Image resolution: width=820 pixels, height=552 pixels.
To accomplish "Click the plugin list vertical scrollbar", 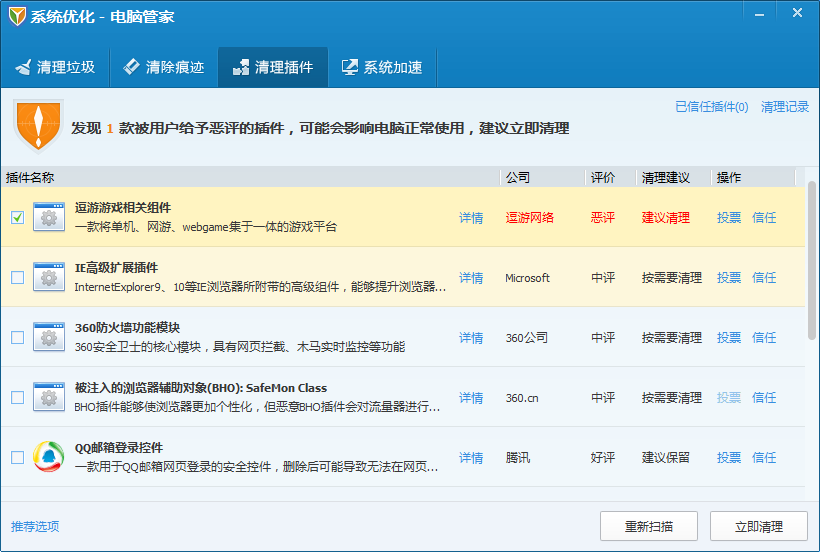I will point(812,260).
